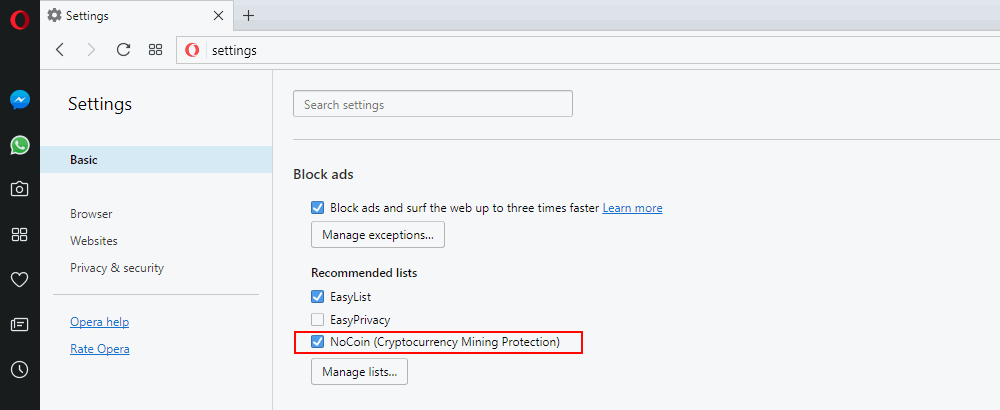The height and width of the screenshot is (410, 1000).
Task: Open the Snapshot camera tool
Action: (x=19, y=189)
